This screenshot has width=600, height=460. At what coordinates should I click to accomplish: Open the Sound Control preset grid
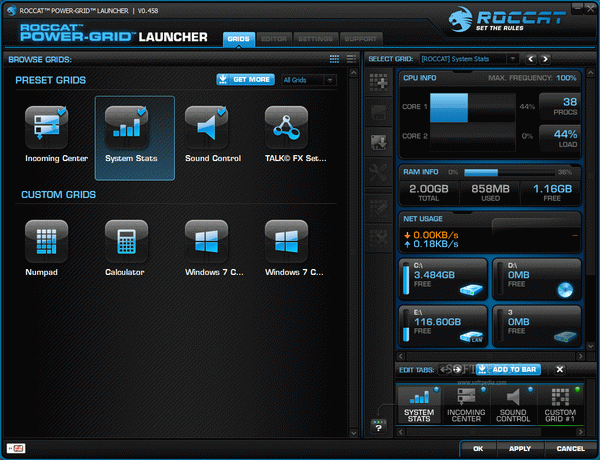(x=207, y=128)
